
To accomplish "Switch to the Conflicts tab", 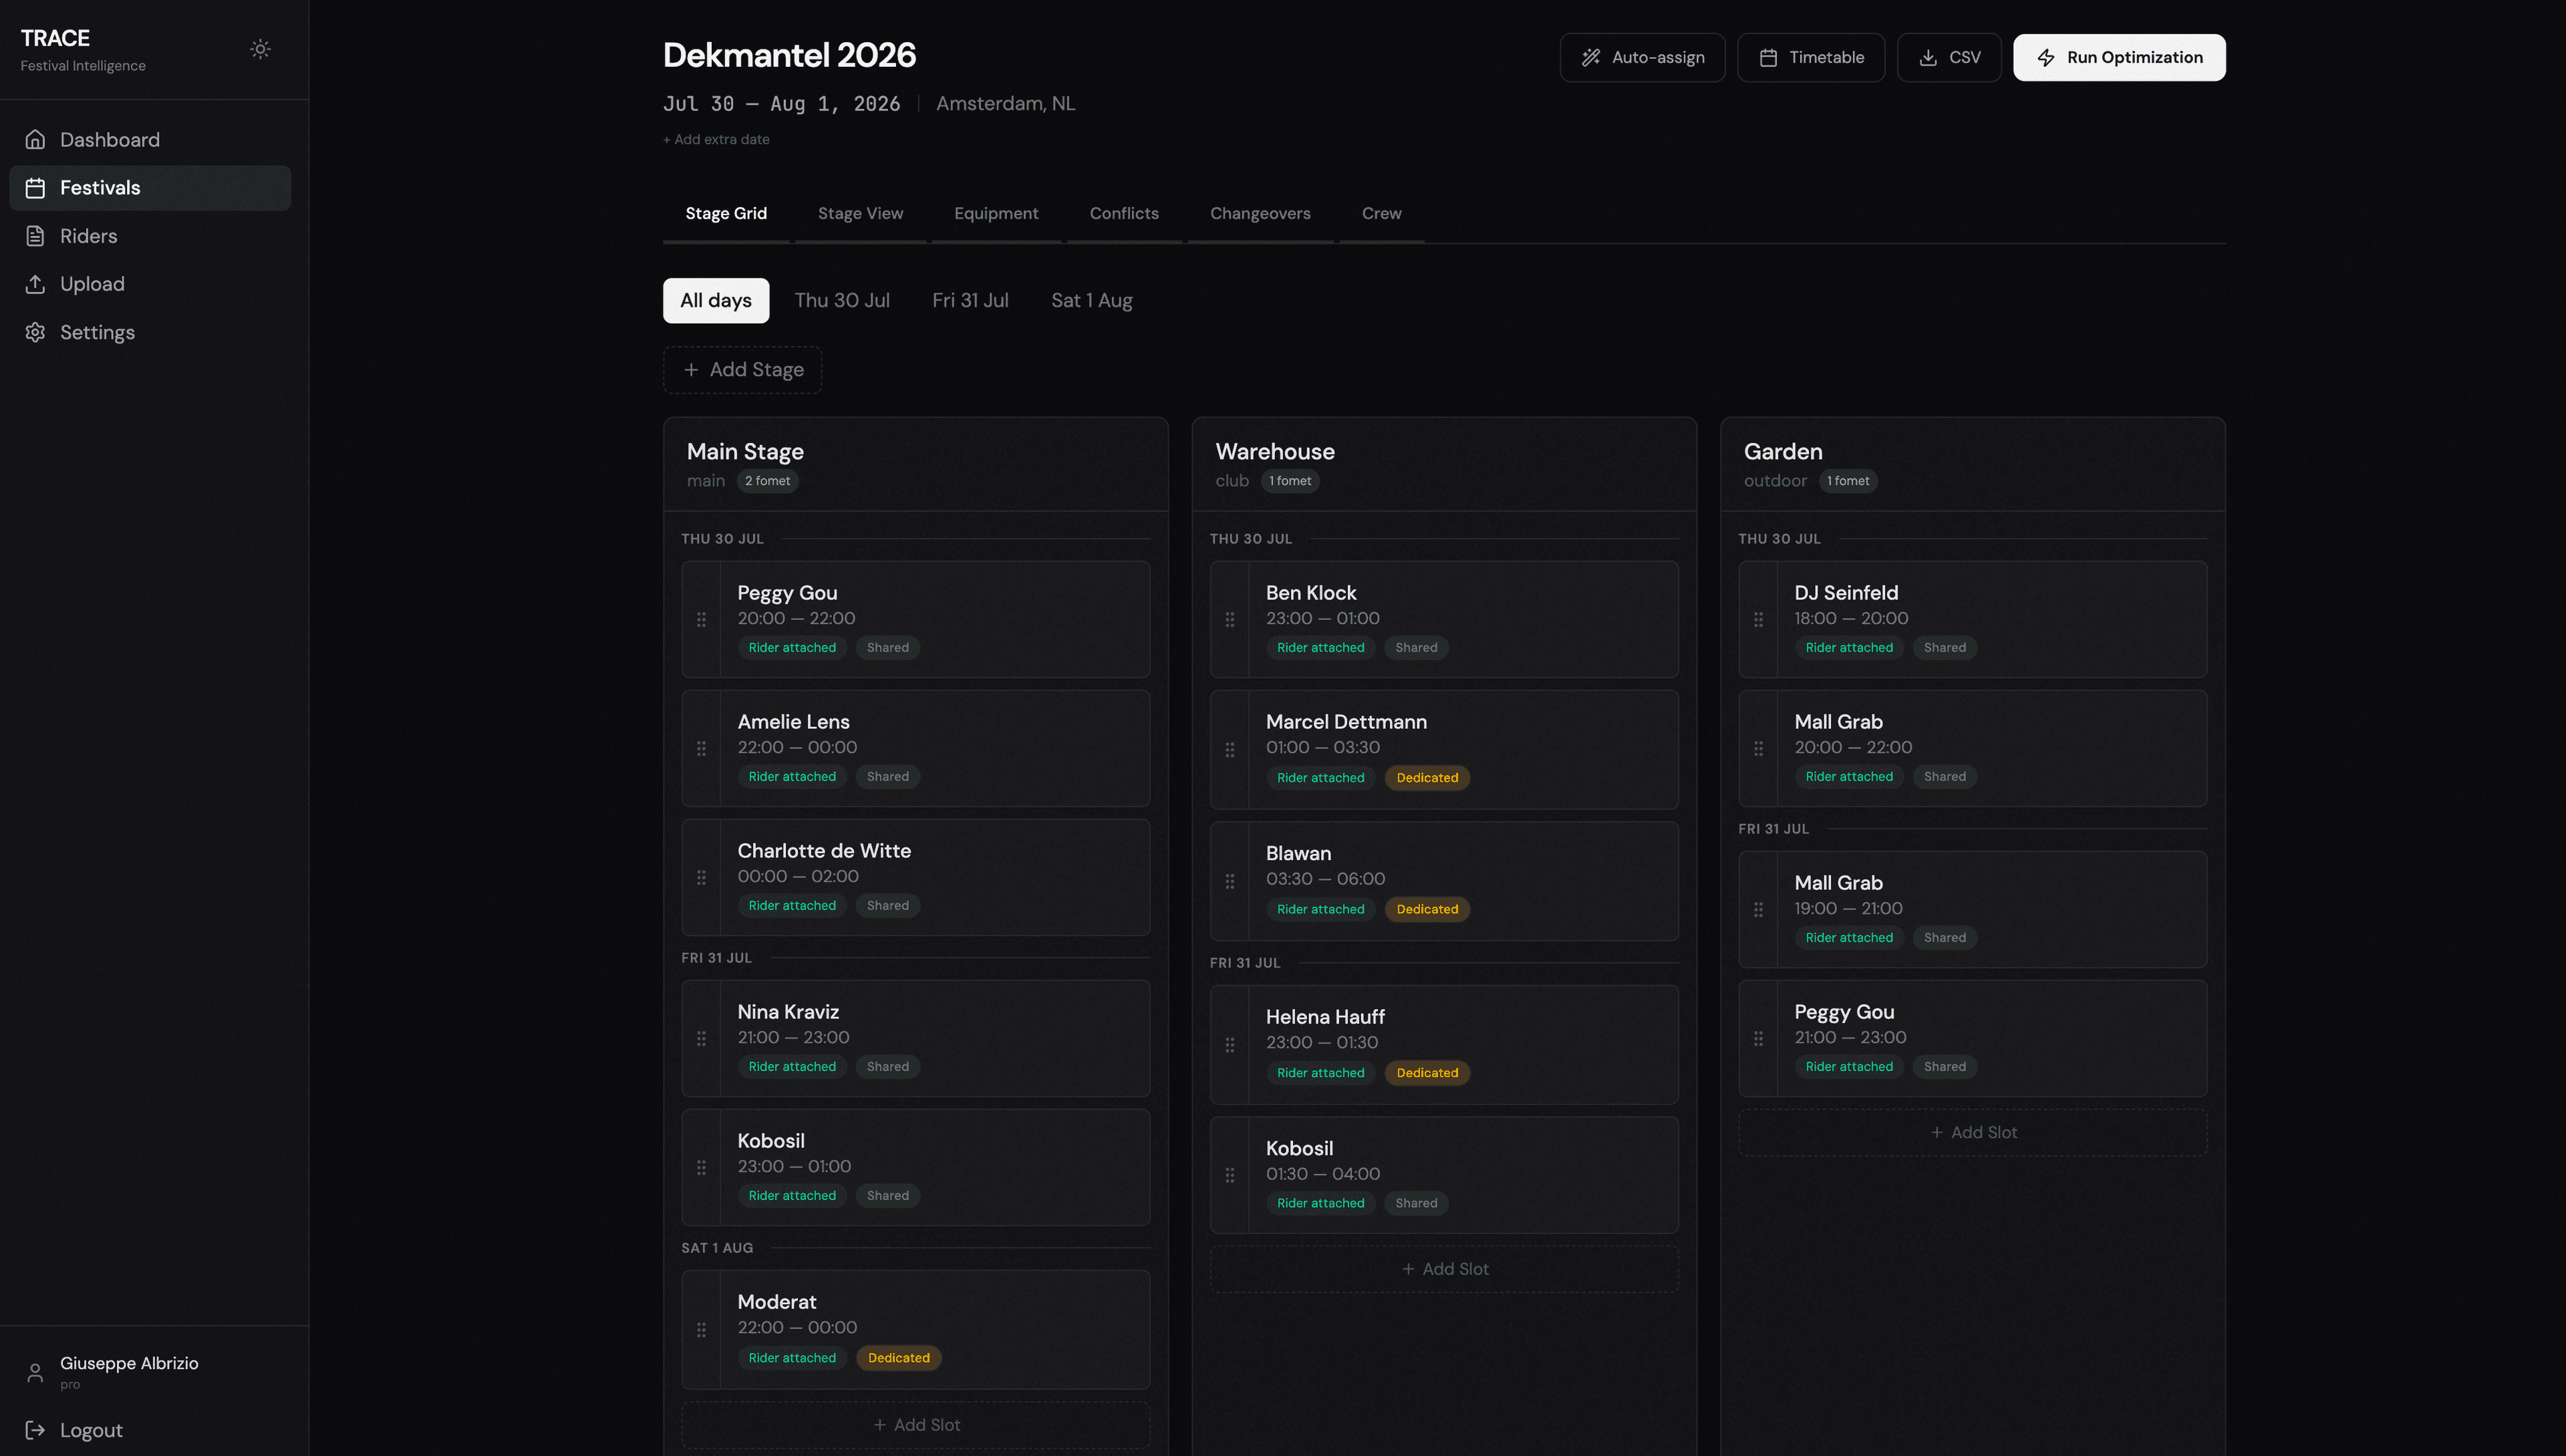I will point(1124,213).
